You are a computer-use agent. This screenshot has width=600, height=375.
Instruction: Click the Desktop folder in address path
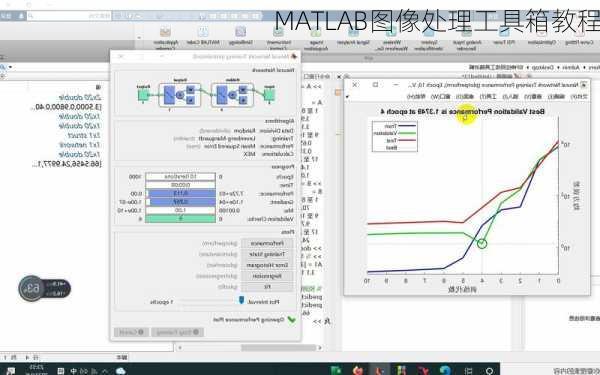tap(543, 67)
